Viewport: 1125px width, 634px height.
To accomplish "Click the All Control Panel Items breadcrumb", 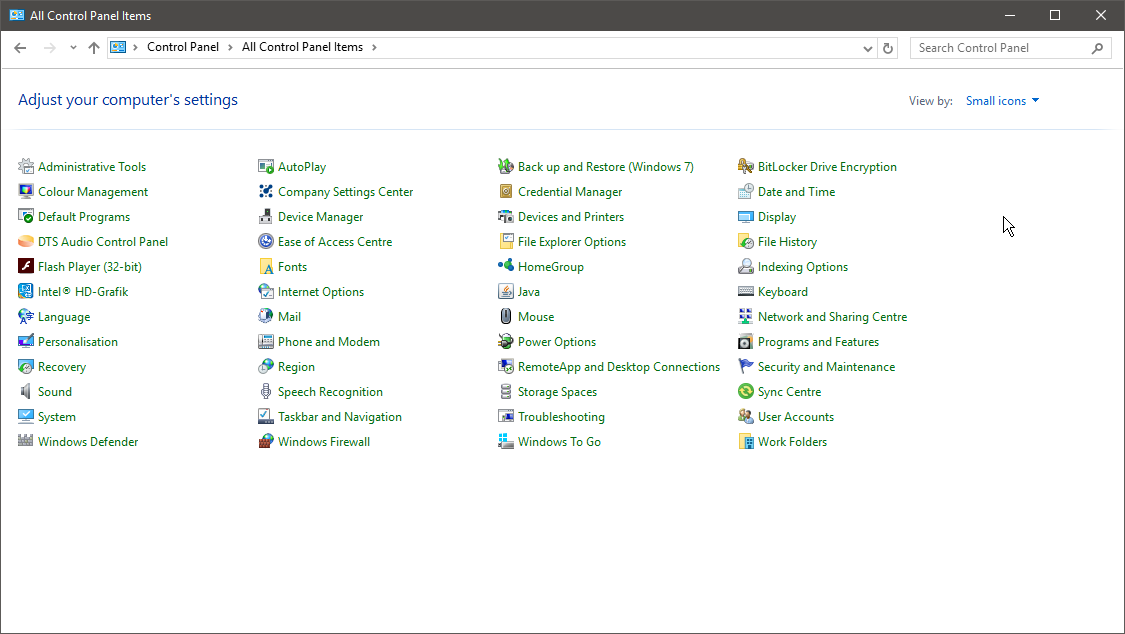I will point(302,47).
